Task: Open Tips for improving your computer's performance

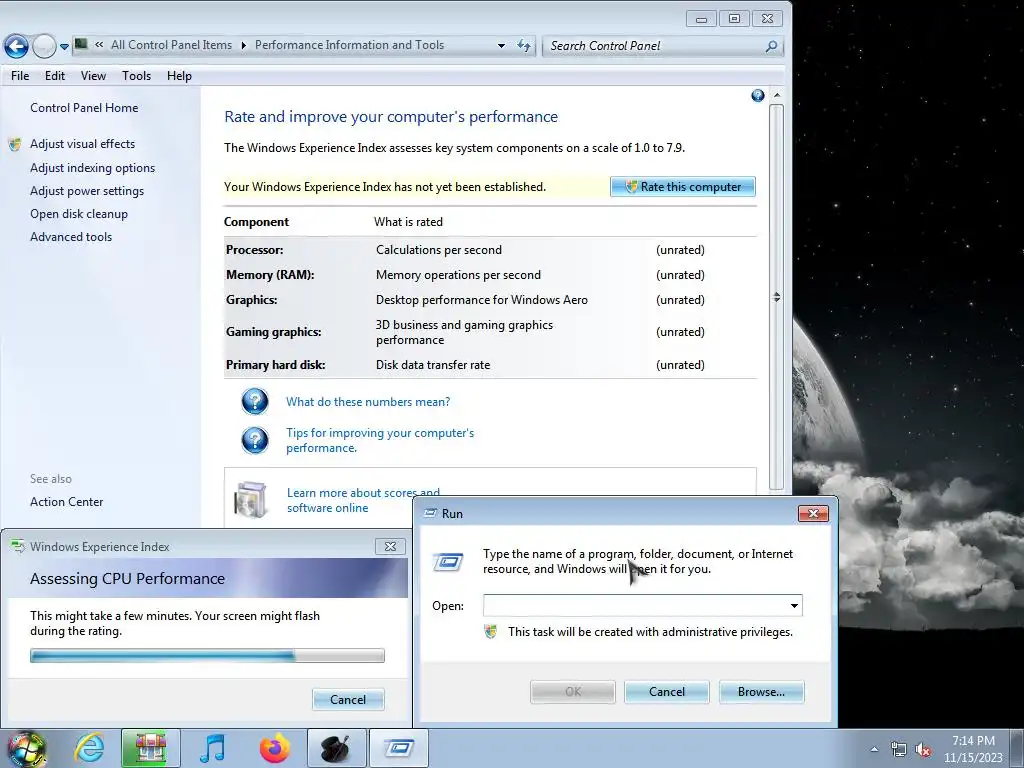Action: [380, 440]
